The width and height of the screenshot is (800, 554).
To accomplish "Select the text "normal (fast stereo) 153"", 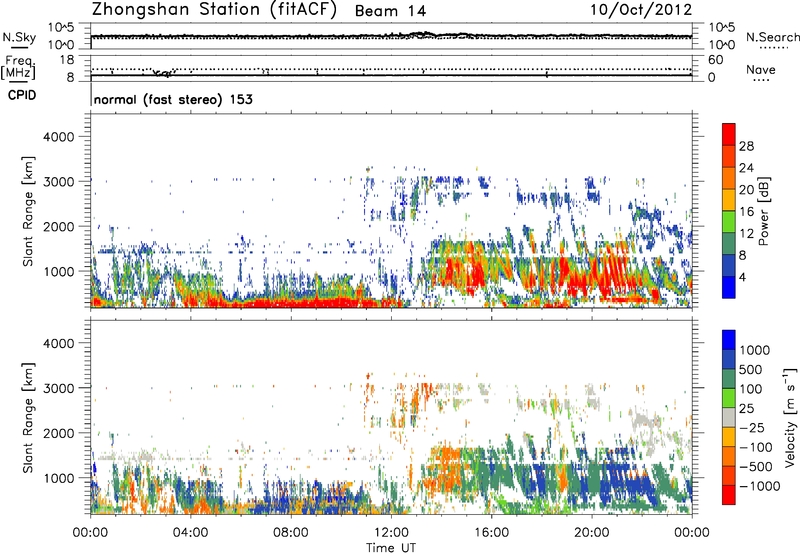I will pyautogui.click(x=173, y=99).
